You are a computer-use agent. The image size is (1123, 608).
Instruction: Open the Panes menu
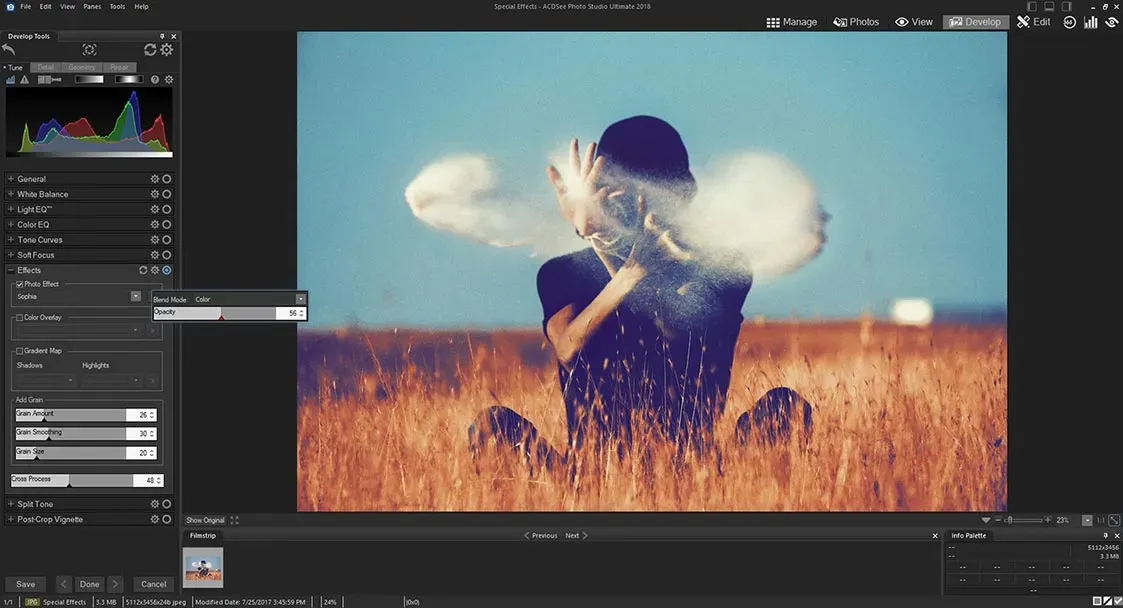(x=92, y=6)
